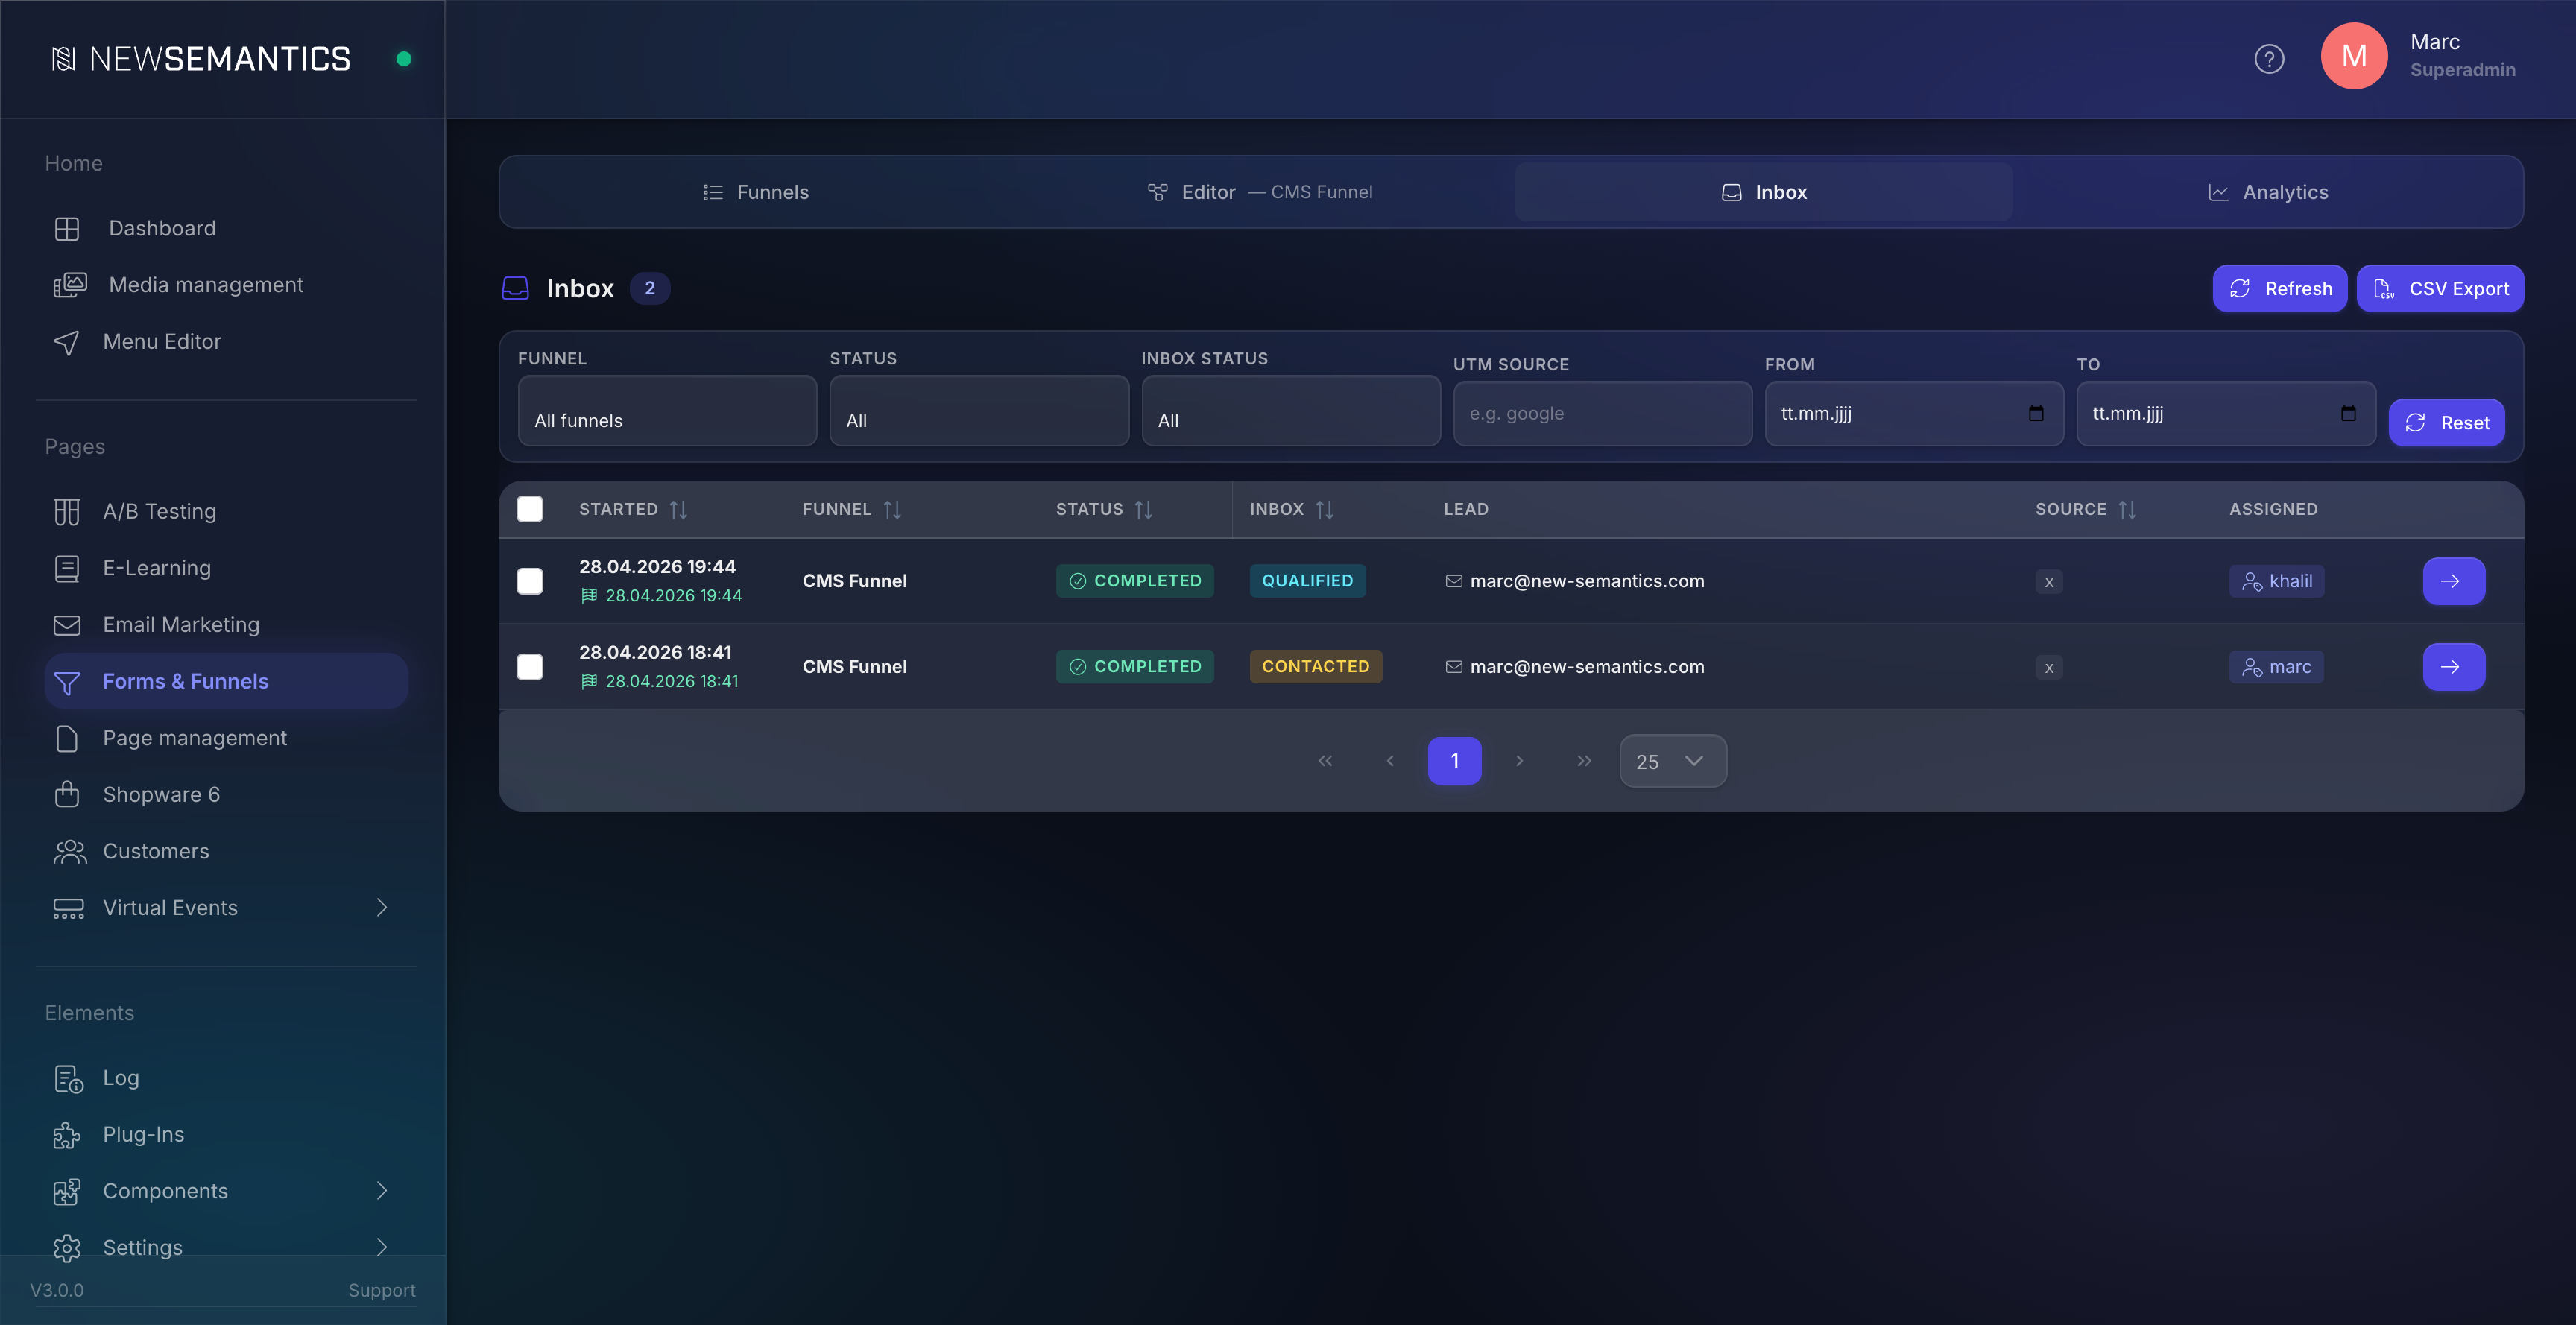2576x1325 pixels.
Task: Switch to the Editor CMS Funnel tab
Action: (1259, 192)
